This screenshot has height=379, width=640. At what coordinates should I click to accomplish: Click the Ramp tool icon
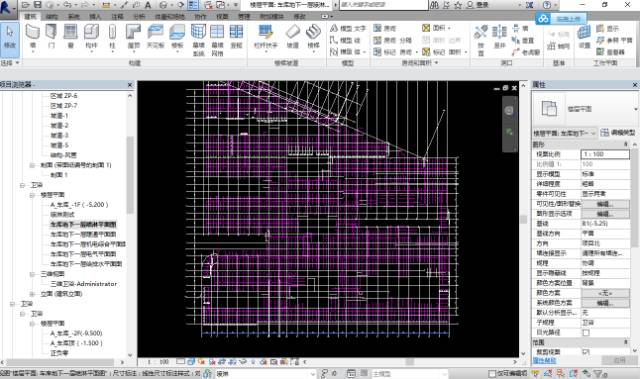point(293,36)
